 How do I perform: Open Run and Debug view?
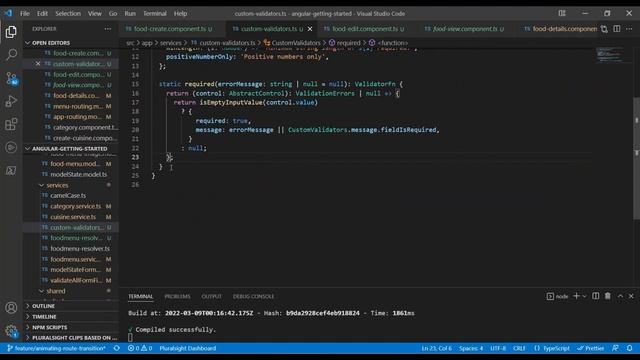click(x=11, y=101)
